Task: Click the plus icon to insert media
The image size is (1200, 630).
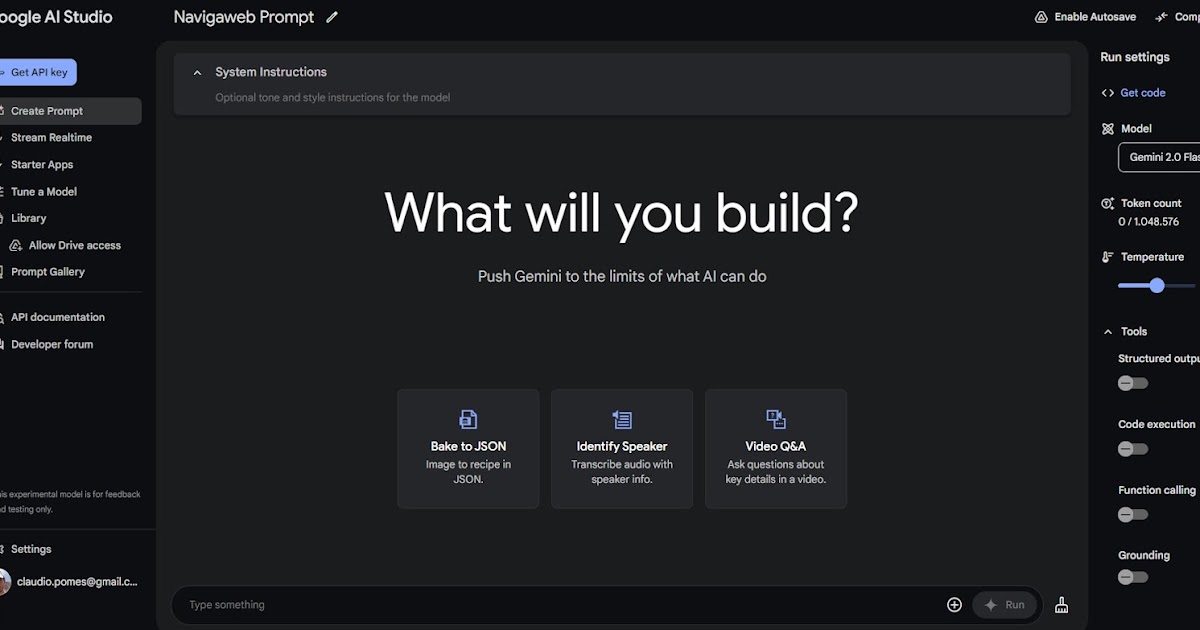Action: [x=954, y=605]
